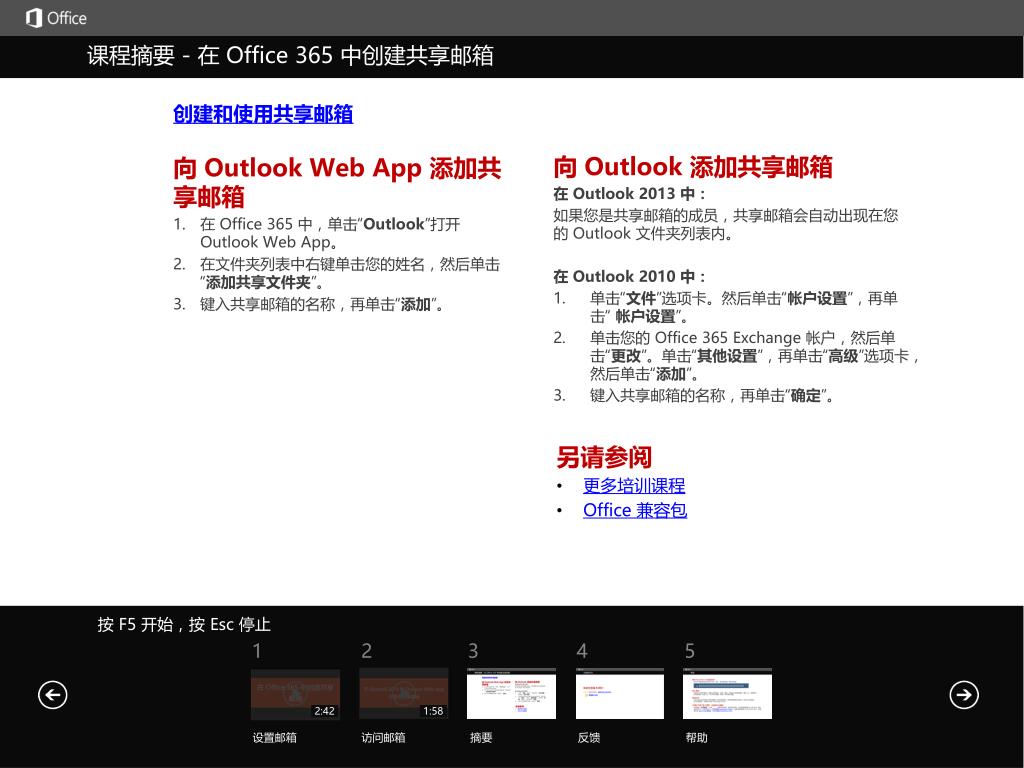
Task: Click the 2:42 duration badge
Action: [x=325, y=711]
